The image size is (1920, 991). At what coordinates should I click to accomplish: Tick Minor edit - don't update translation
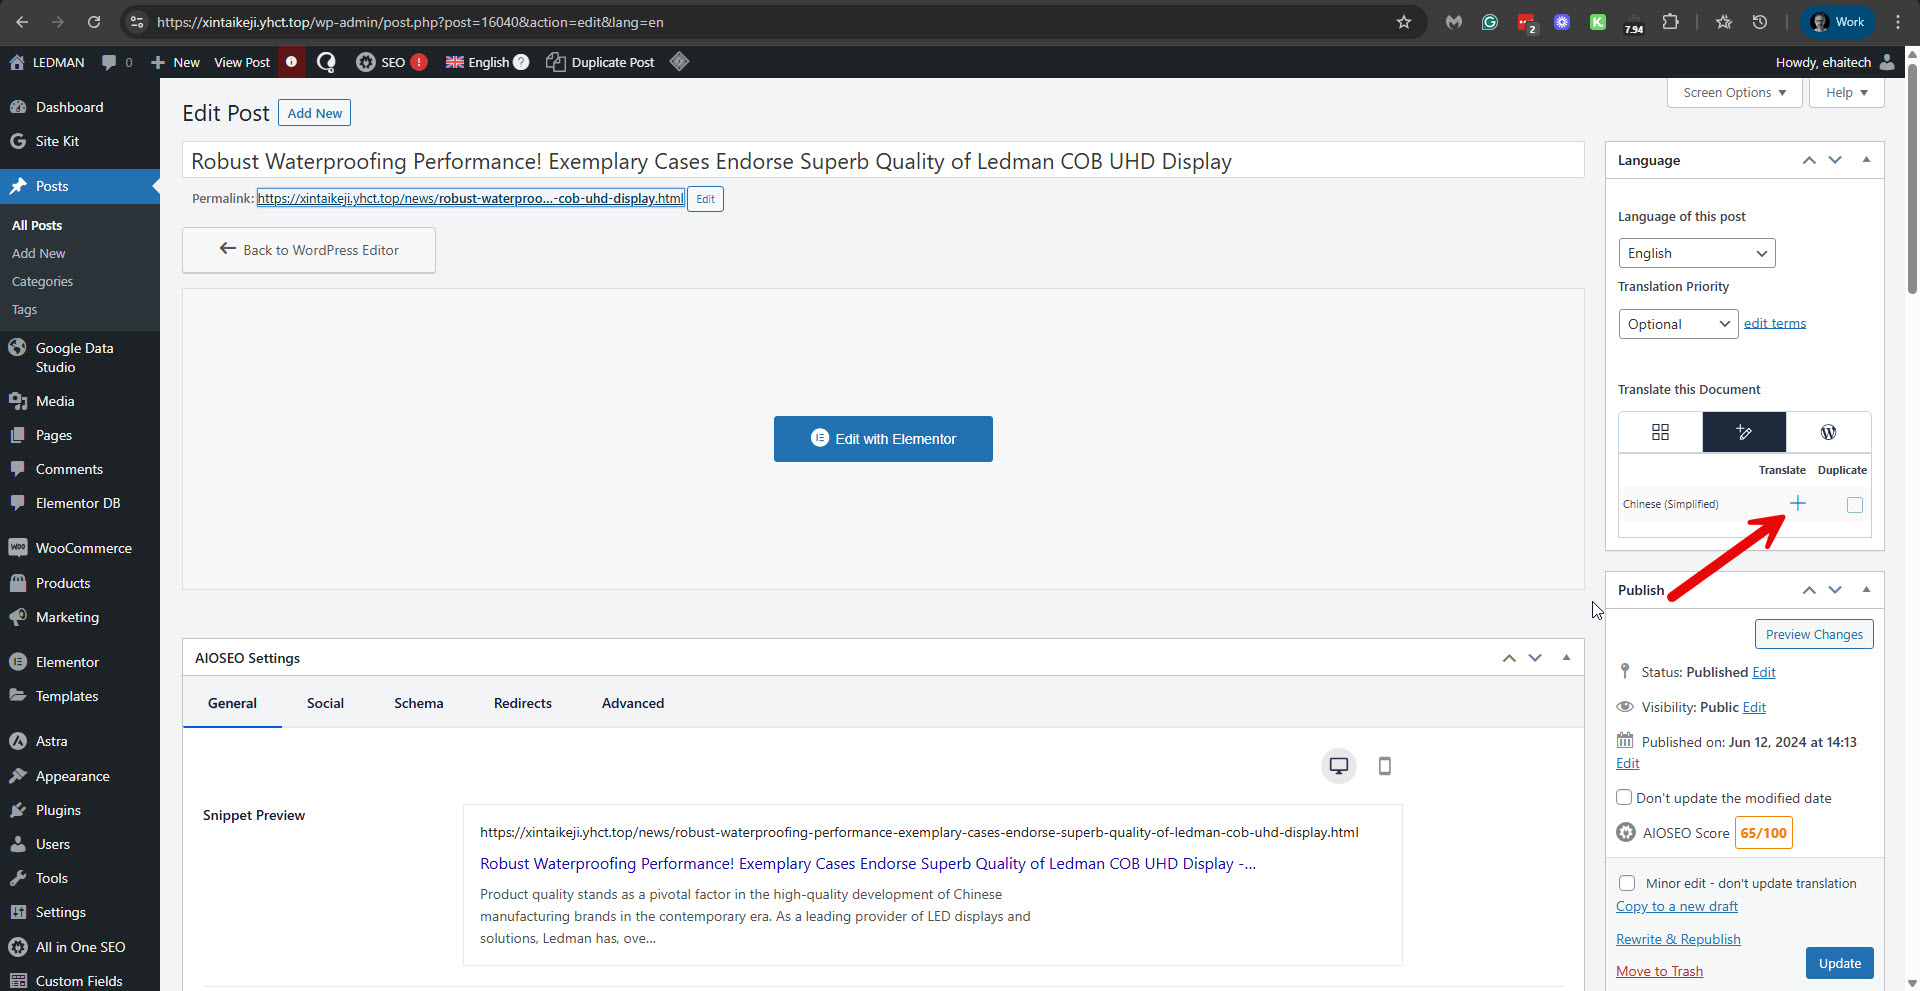[x=1627, y=883]
